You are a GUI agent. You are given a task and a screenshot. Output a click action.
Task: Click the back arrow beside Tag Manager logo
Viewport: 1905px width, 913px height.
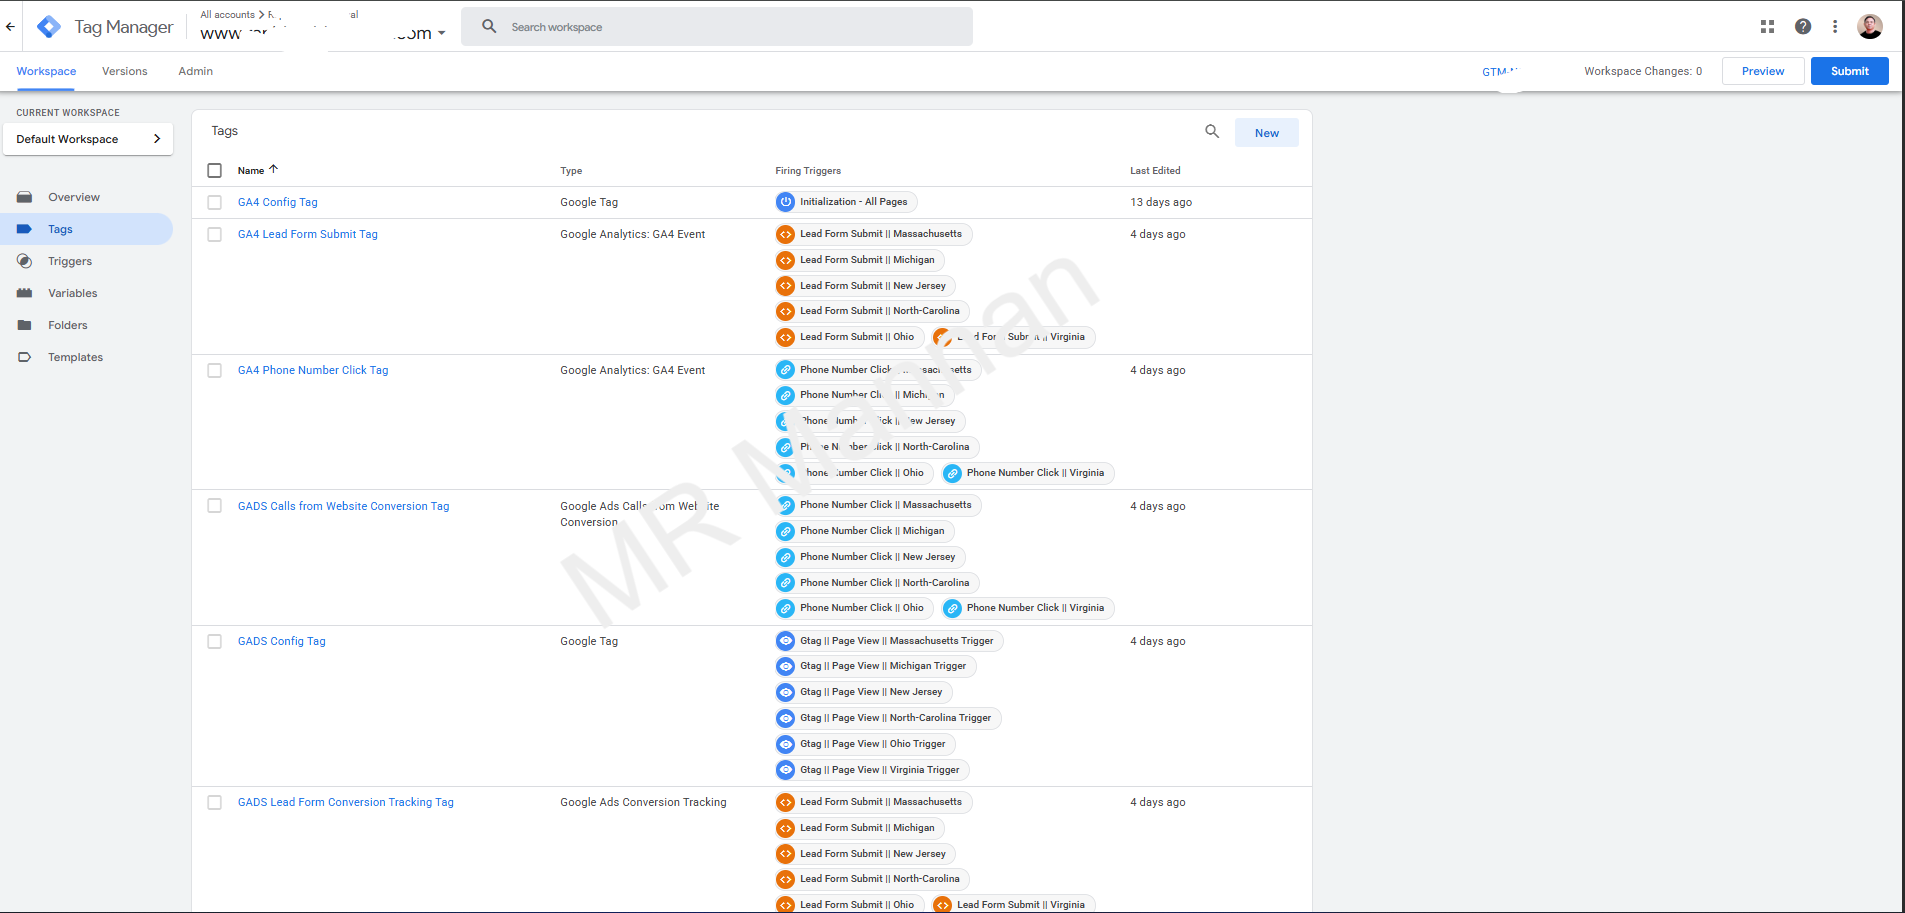tap(10, 27)
